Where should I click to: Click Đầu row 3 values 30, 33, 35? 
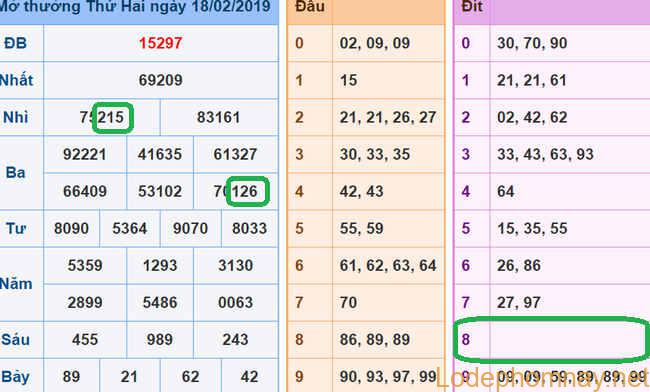(375, 154)
